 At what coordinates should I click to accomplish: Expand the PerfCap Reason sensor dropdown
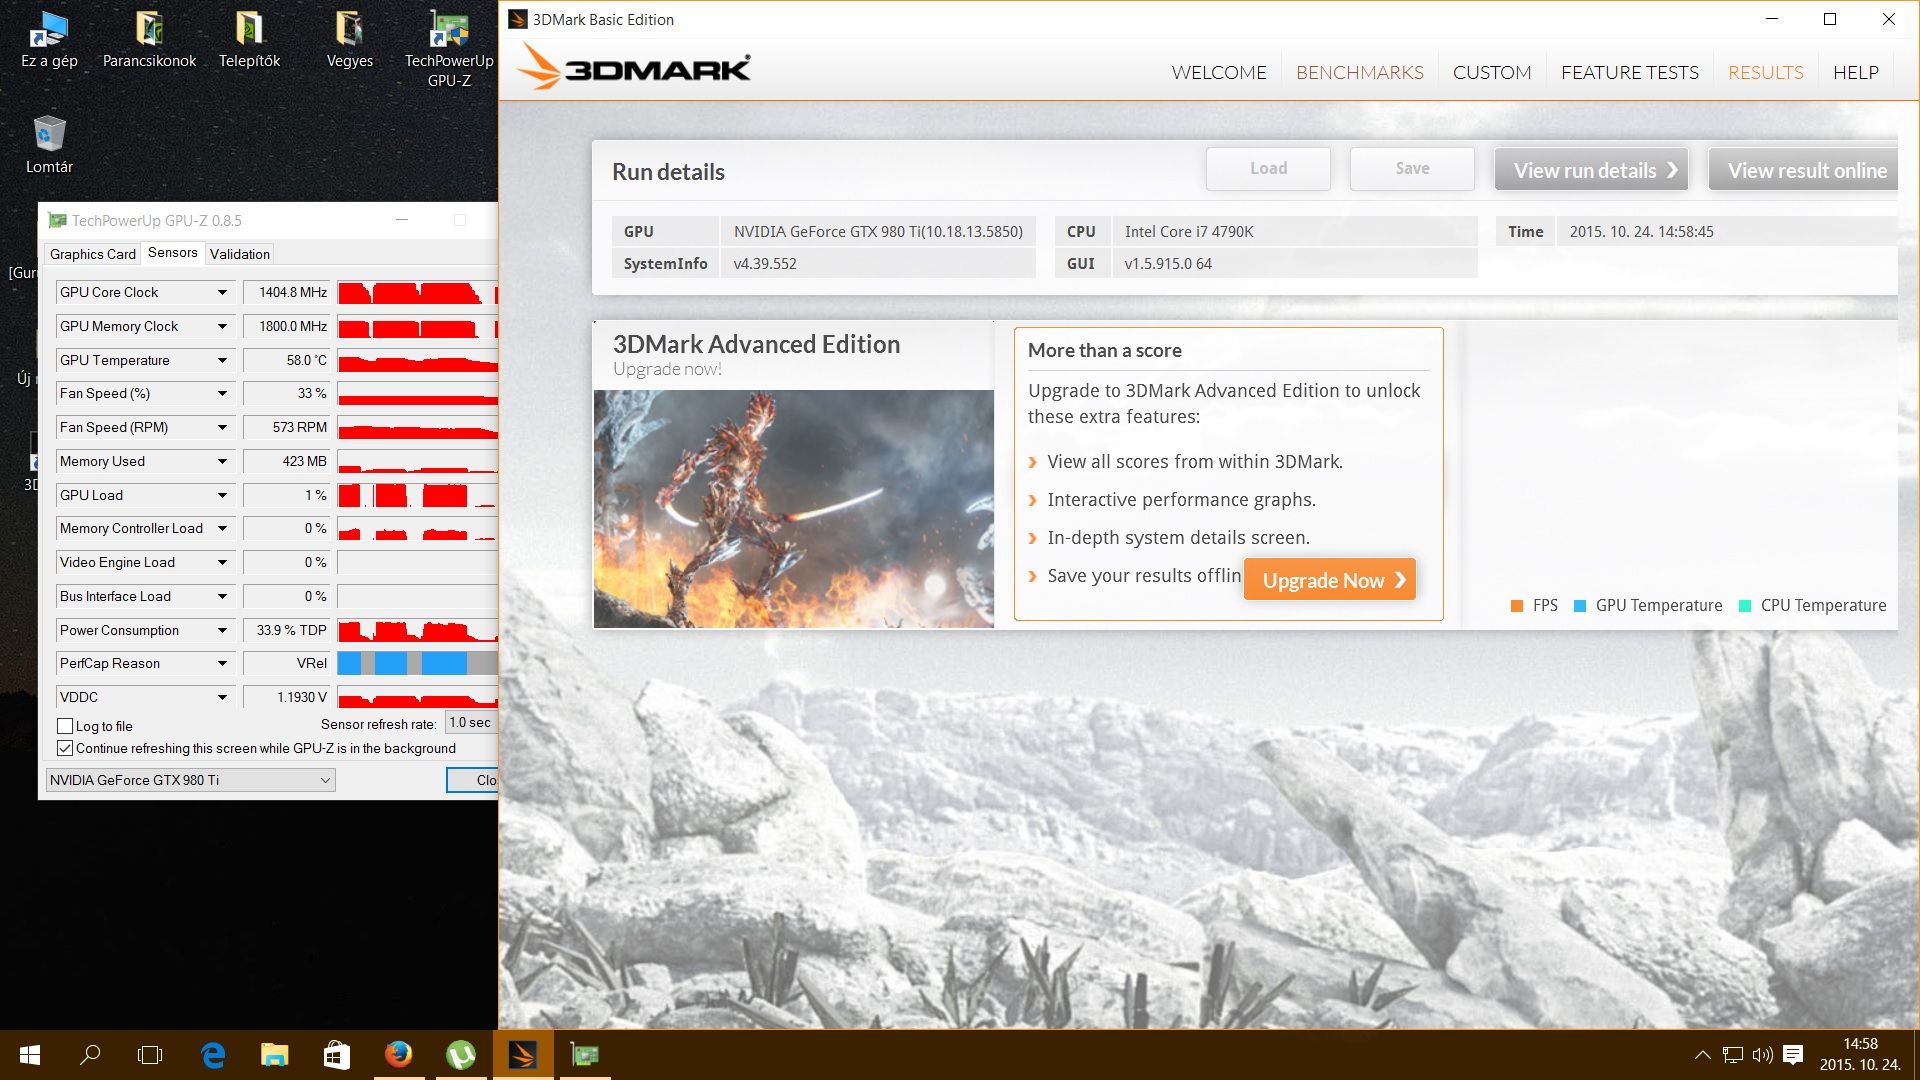222,663
